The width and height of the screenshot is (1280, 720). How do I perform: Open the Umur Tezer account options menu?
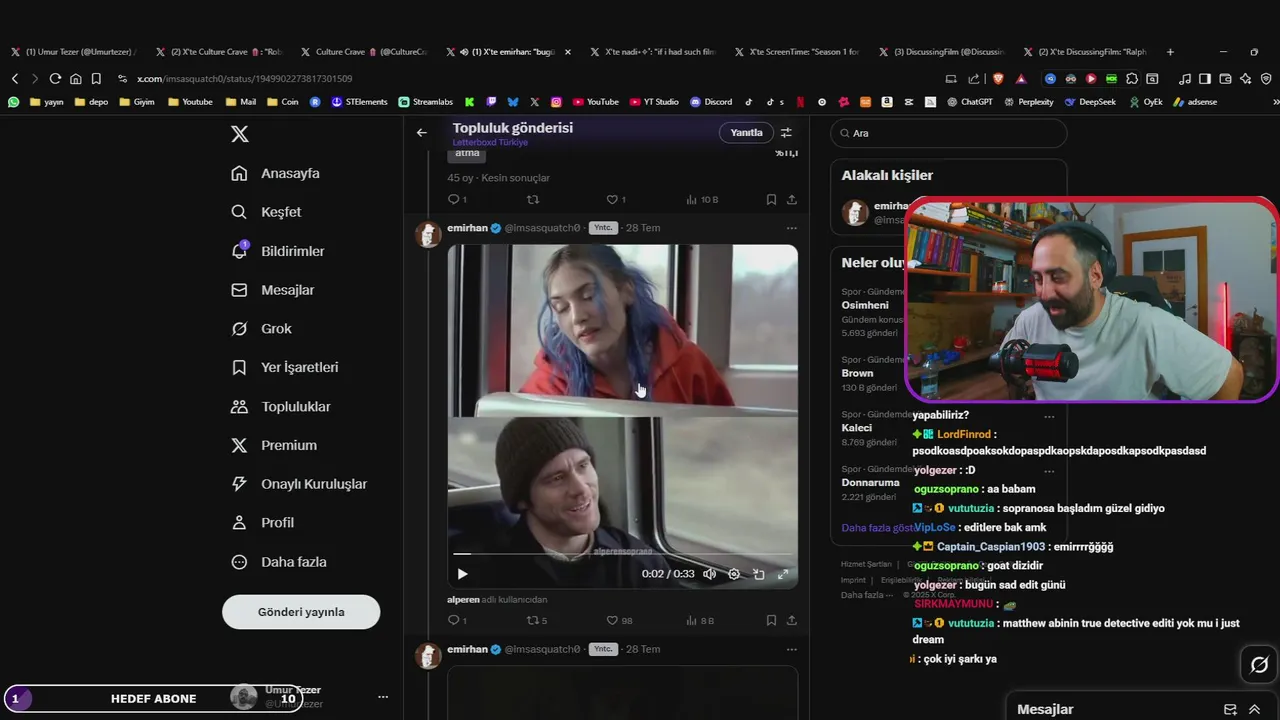point(382,697)
